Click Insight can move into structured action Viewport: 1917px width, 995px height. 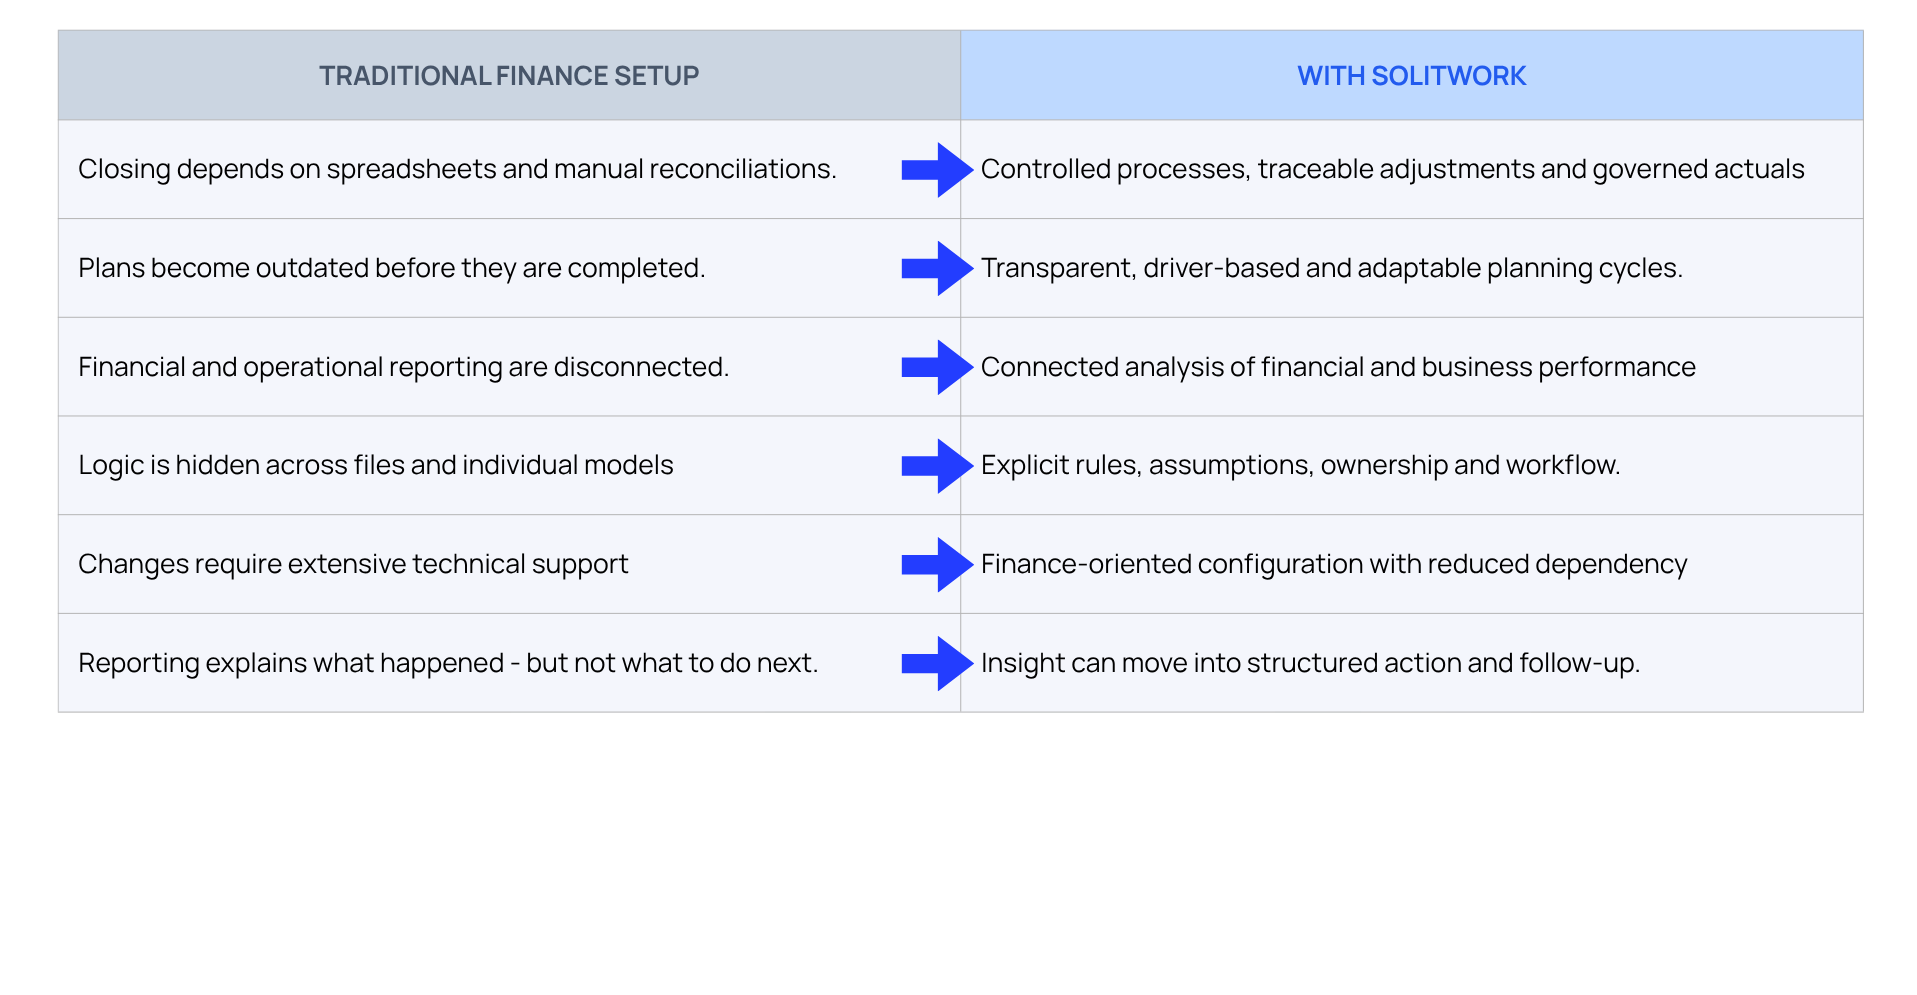tap(1310, 663)
